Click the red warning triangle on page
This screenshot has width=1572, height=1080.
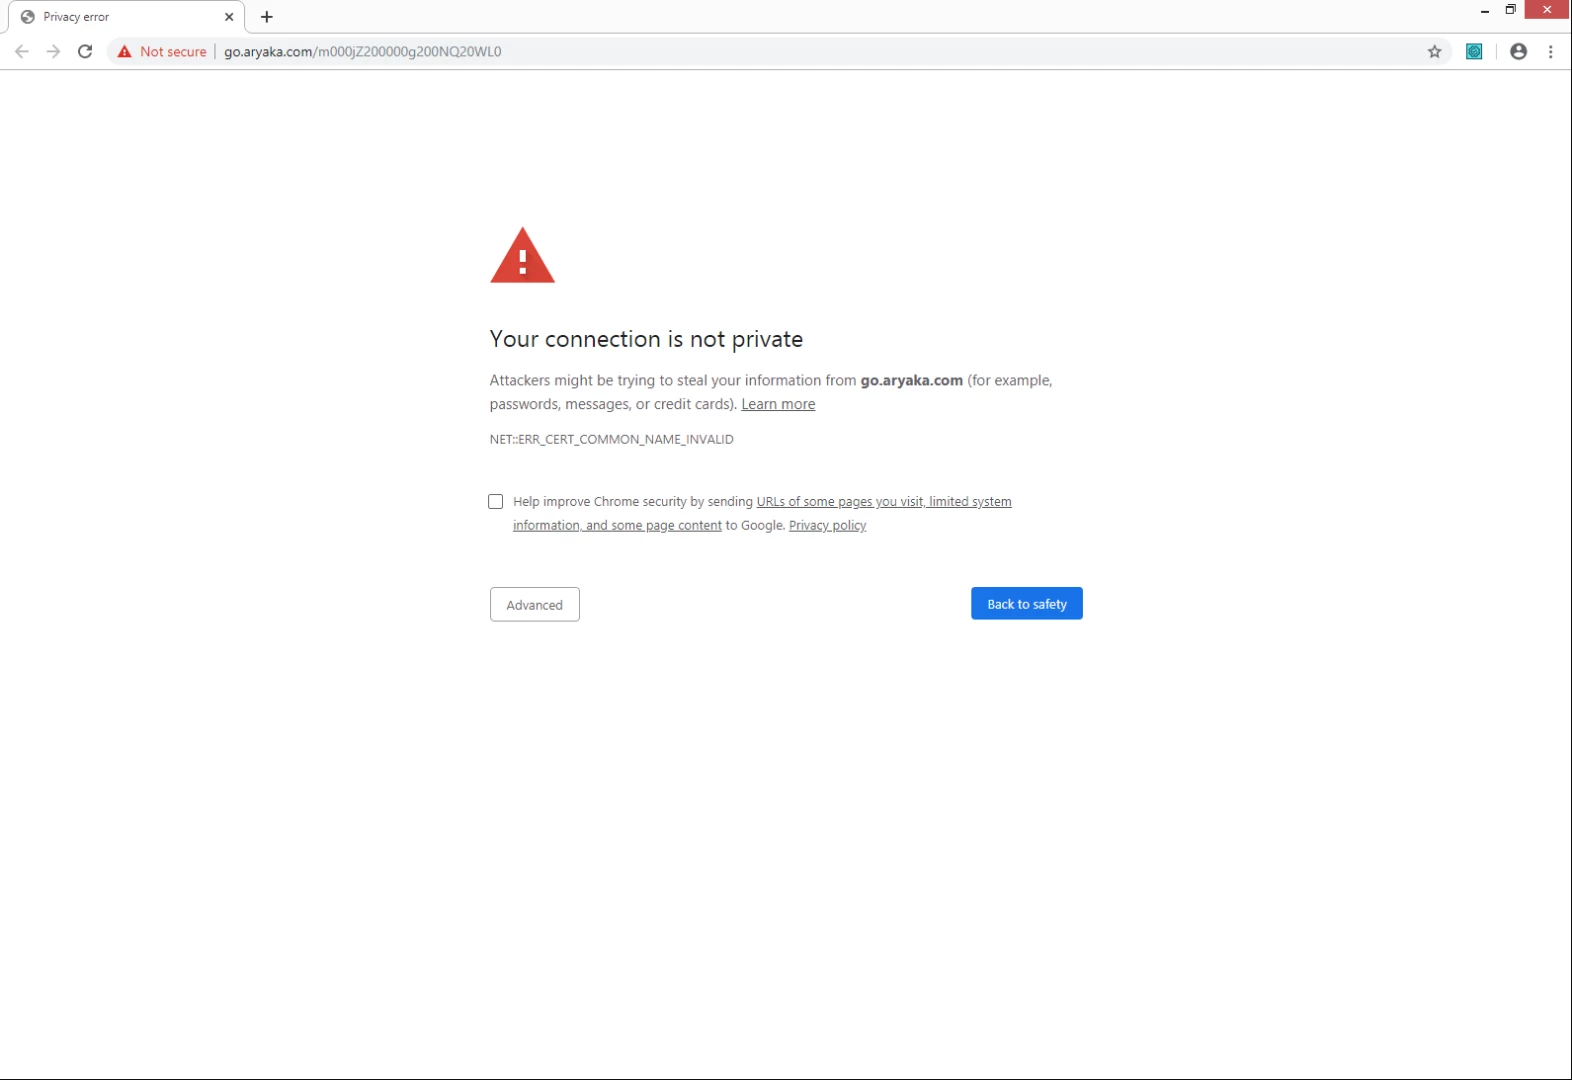[x=522, y=256]
